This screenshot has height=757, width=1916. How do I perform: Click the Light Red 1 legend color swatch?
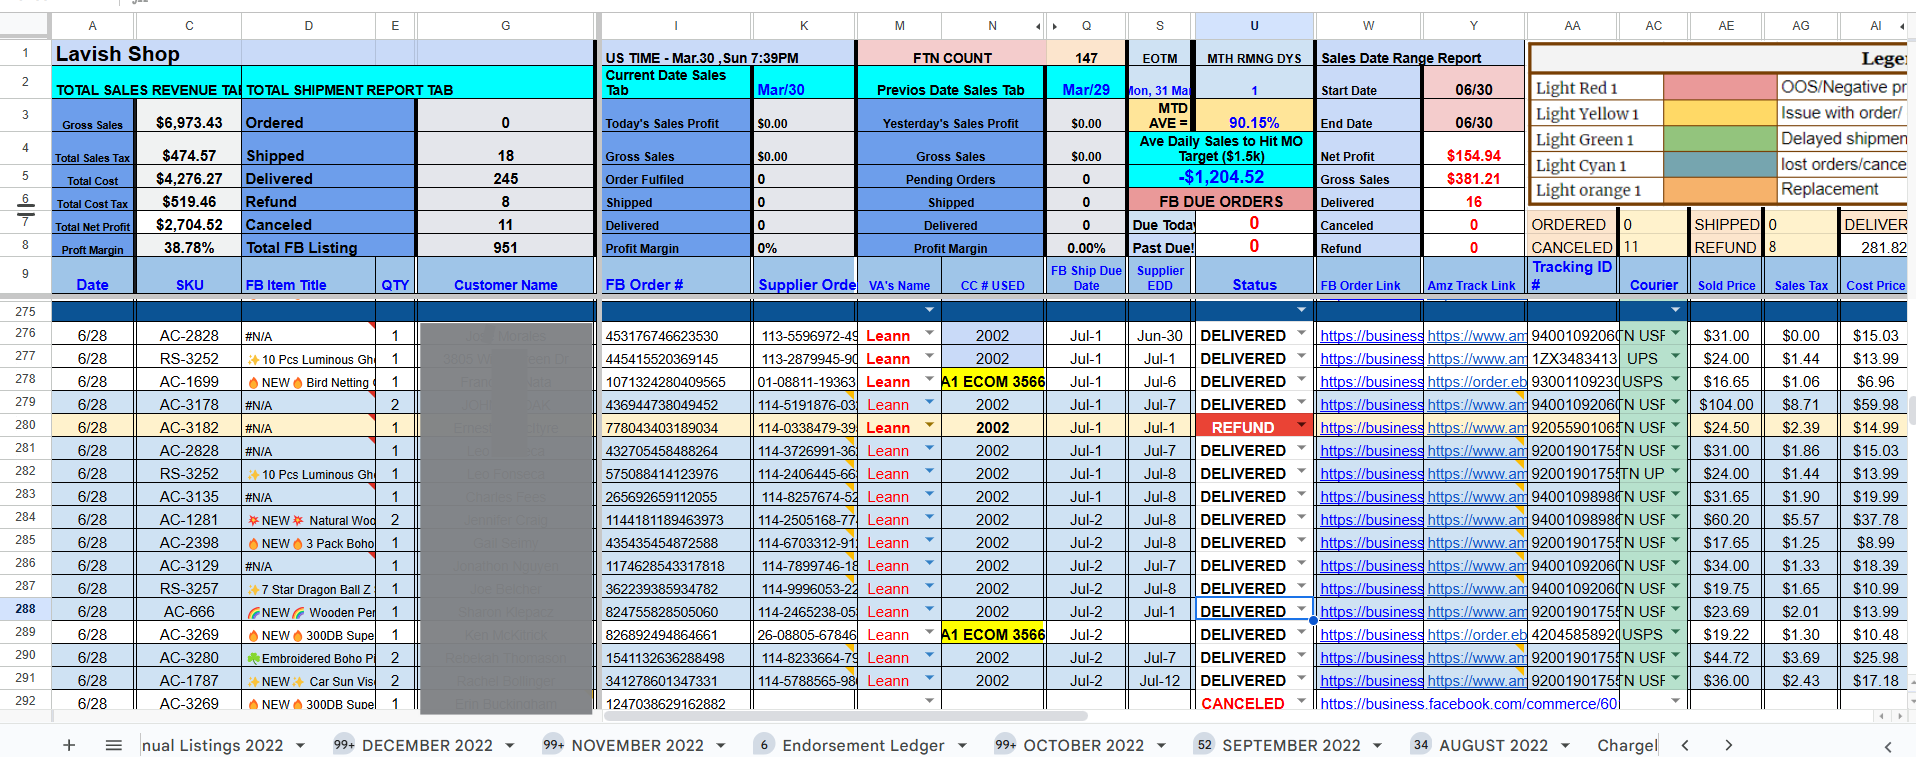point(1720,87)
